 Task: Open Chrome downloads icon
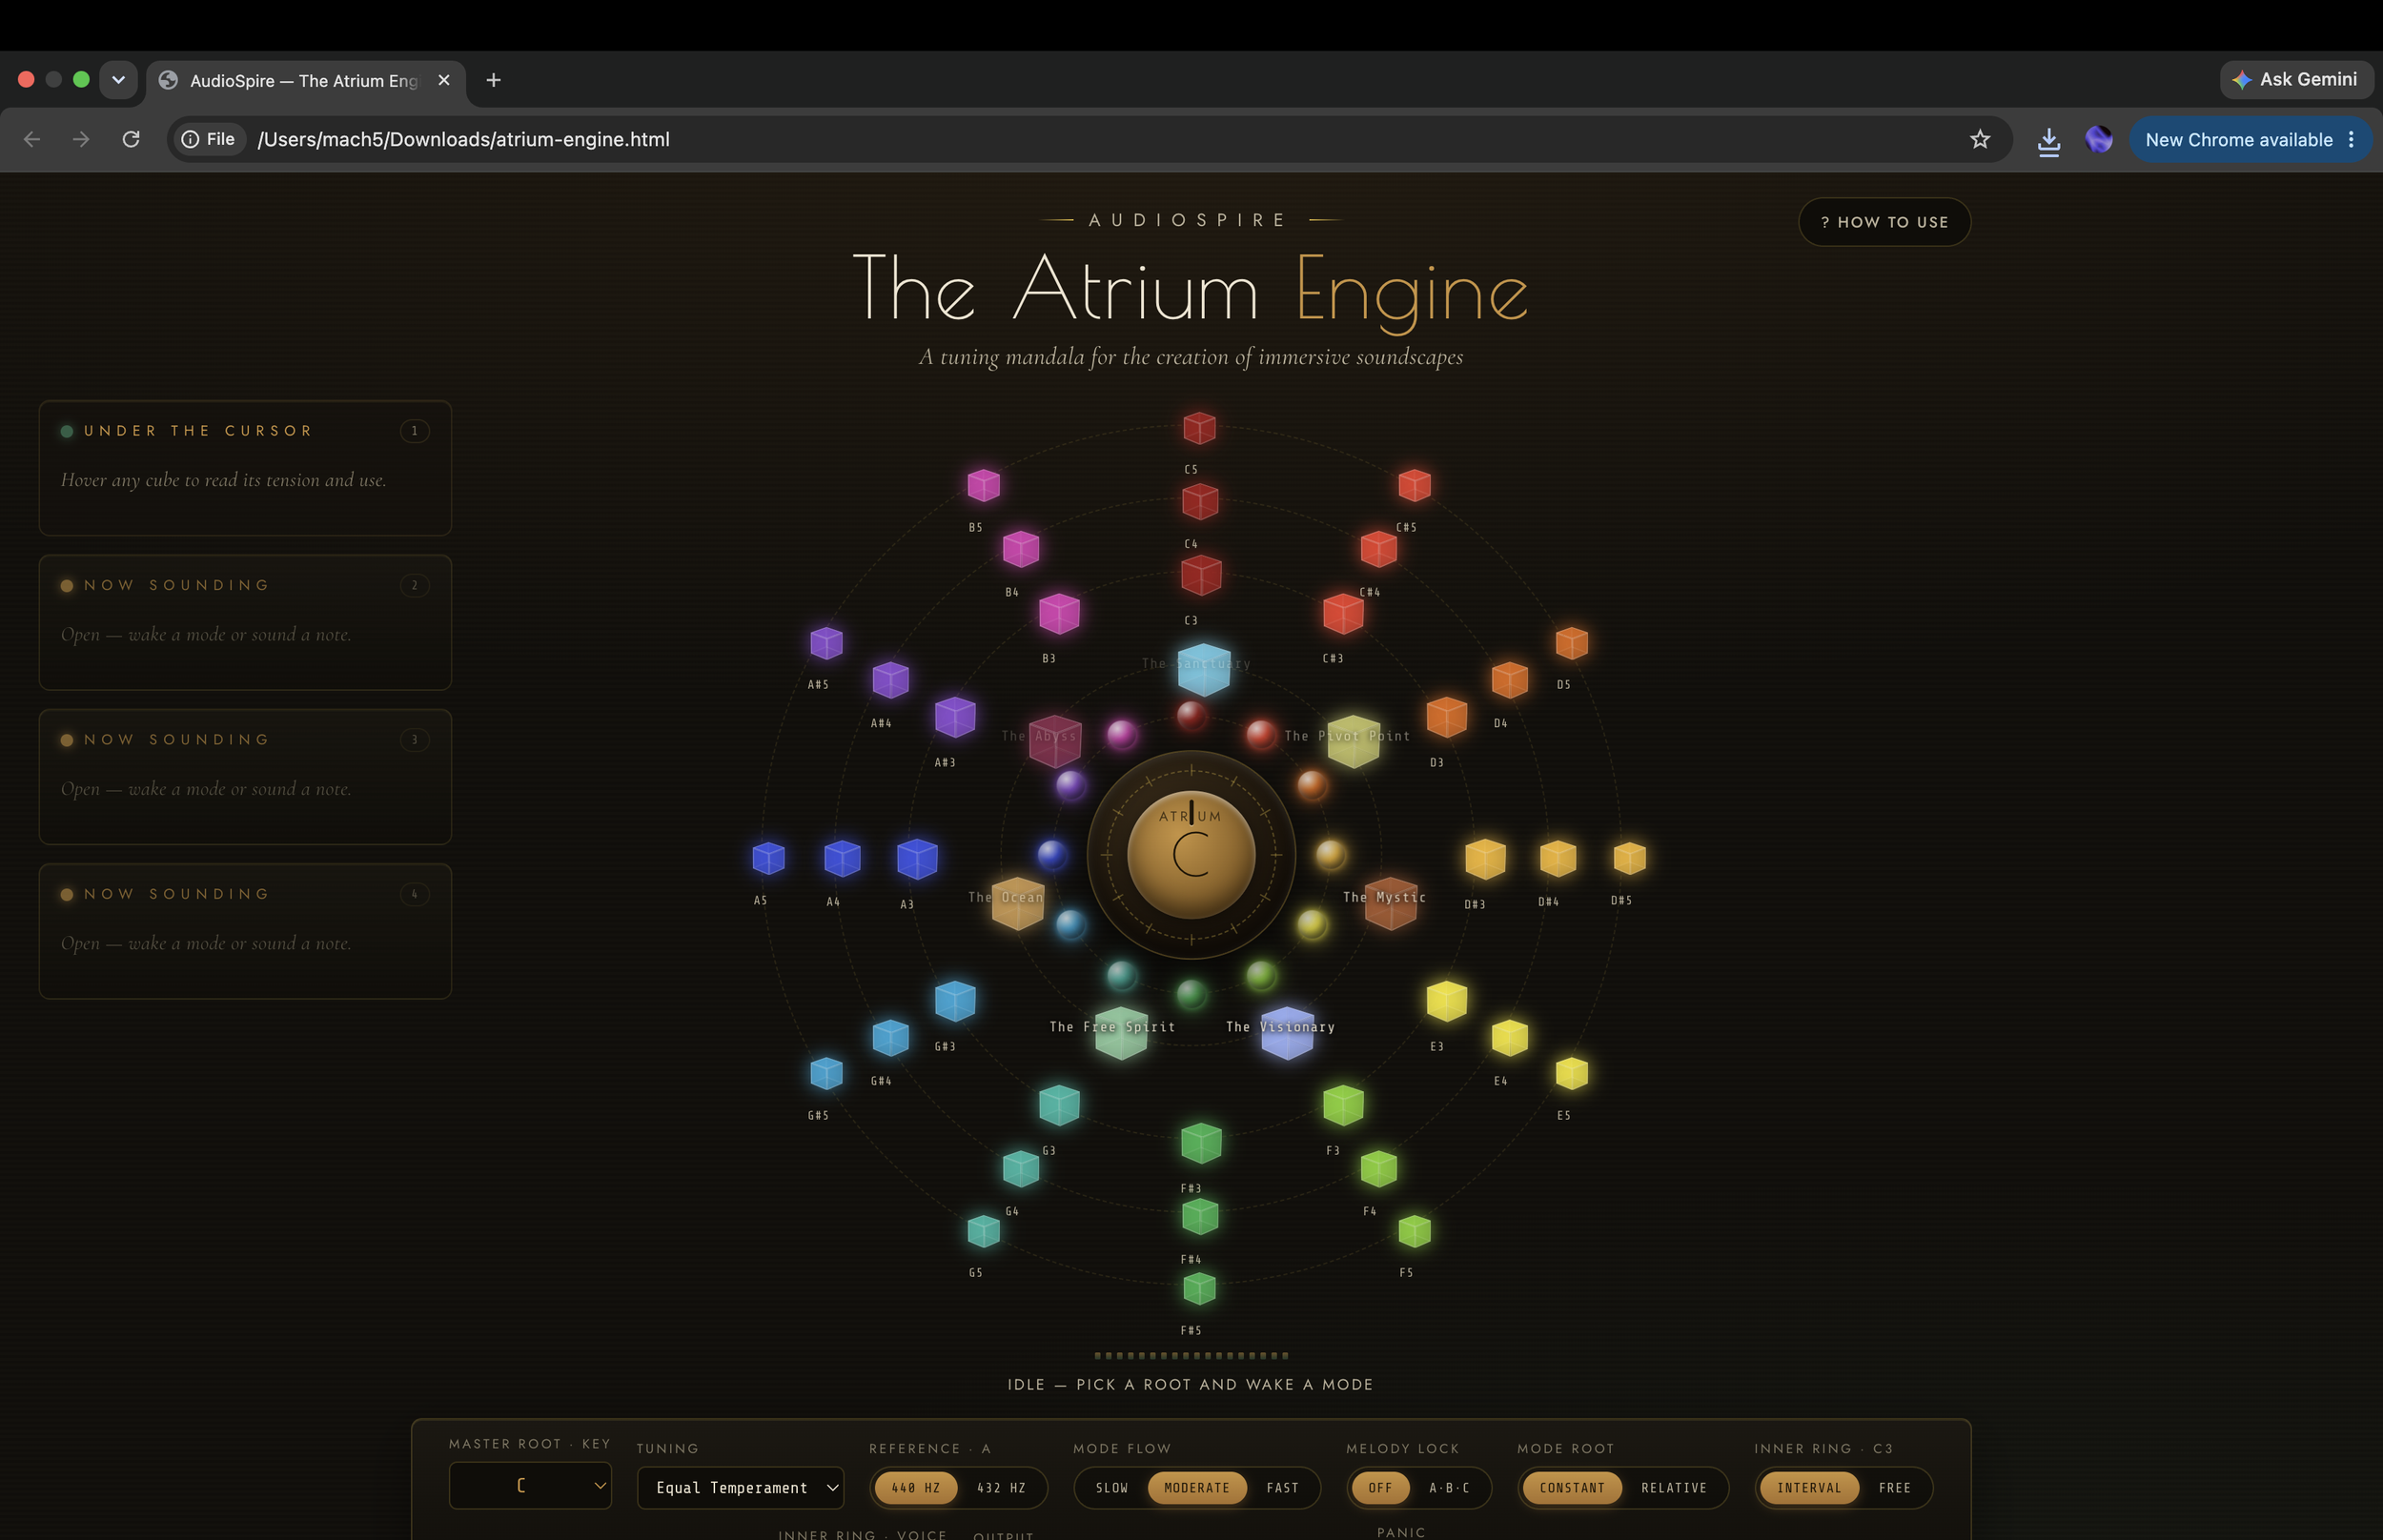coord(2048,141)
